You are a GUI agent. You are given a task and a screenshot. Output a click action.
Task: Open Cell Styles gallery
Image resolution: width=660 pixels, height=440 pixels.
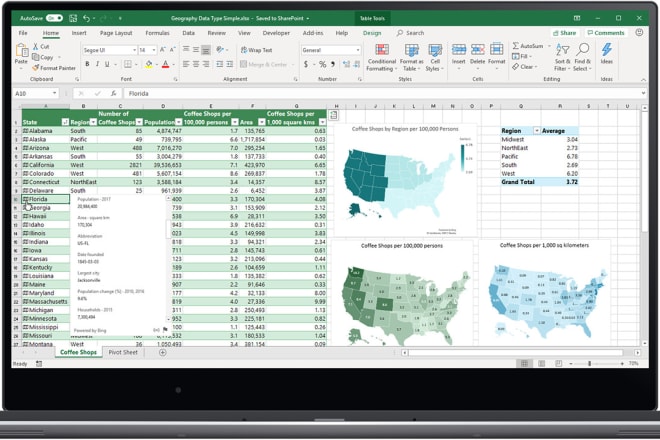pos(435,57)
